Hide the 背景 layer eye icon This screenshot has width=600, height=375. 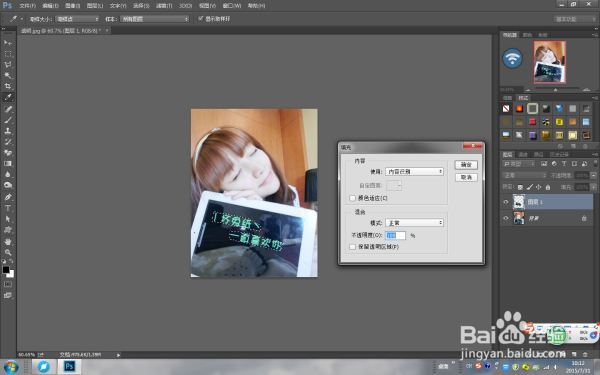coord(506,218)
